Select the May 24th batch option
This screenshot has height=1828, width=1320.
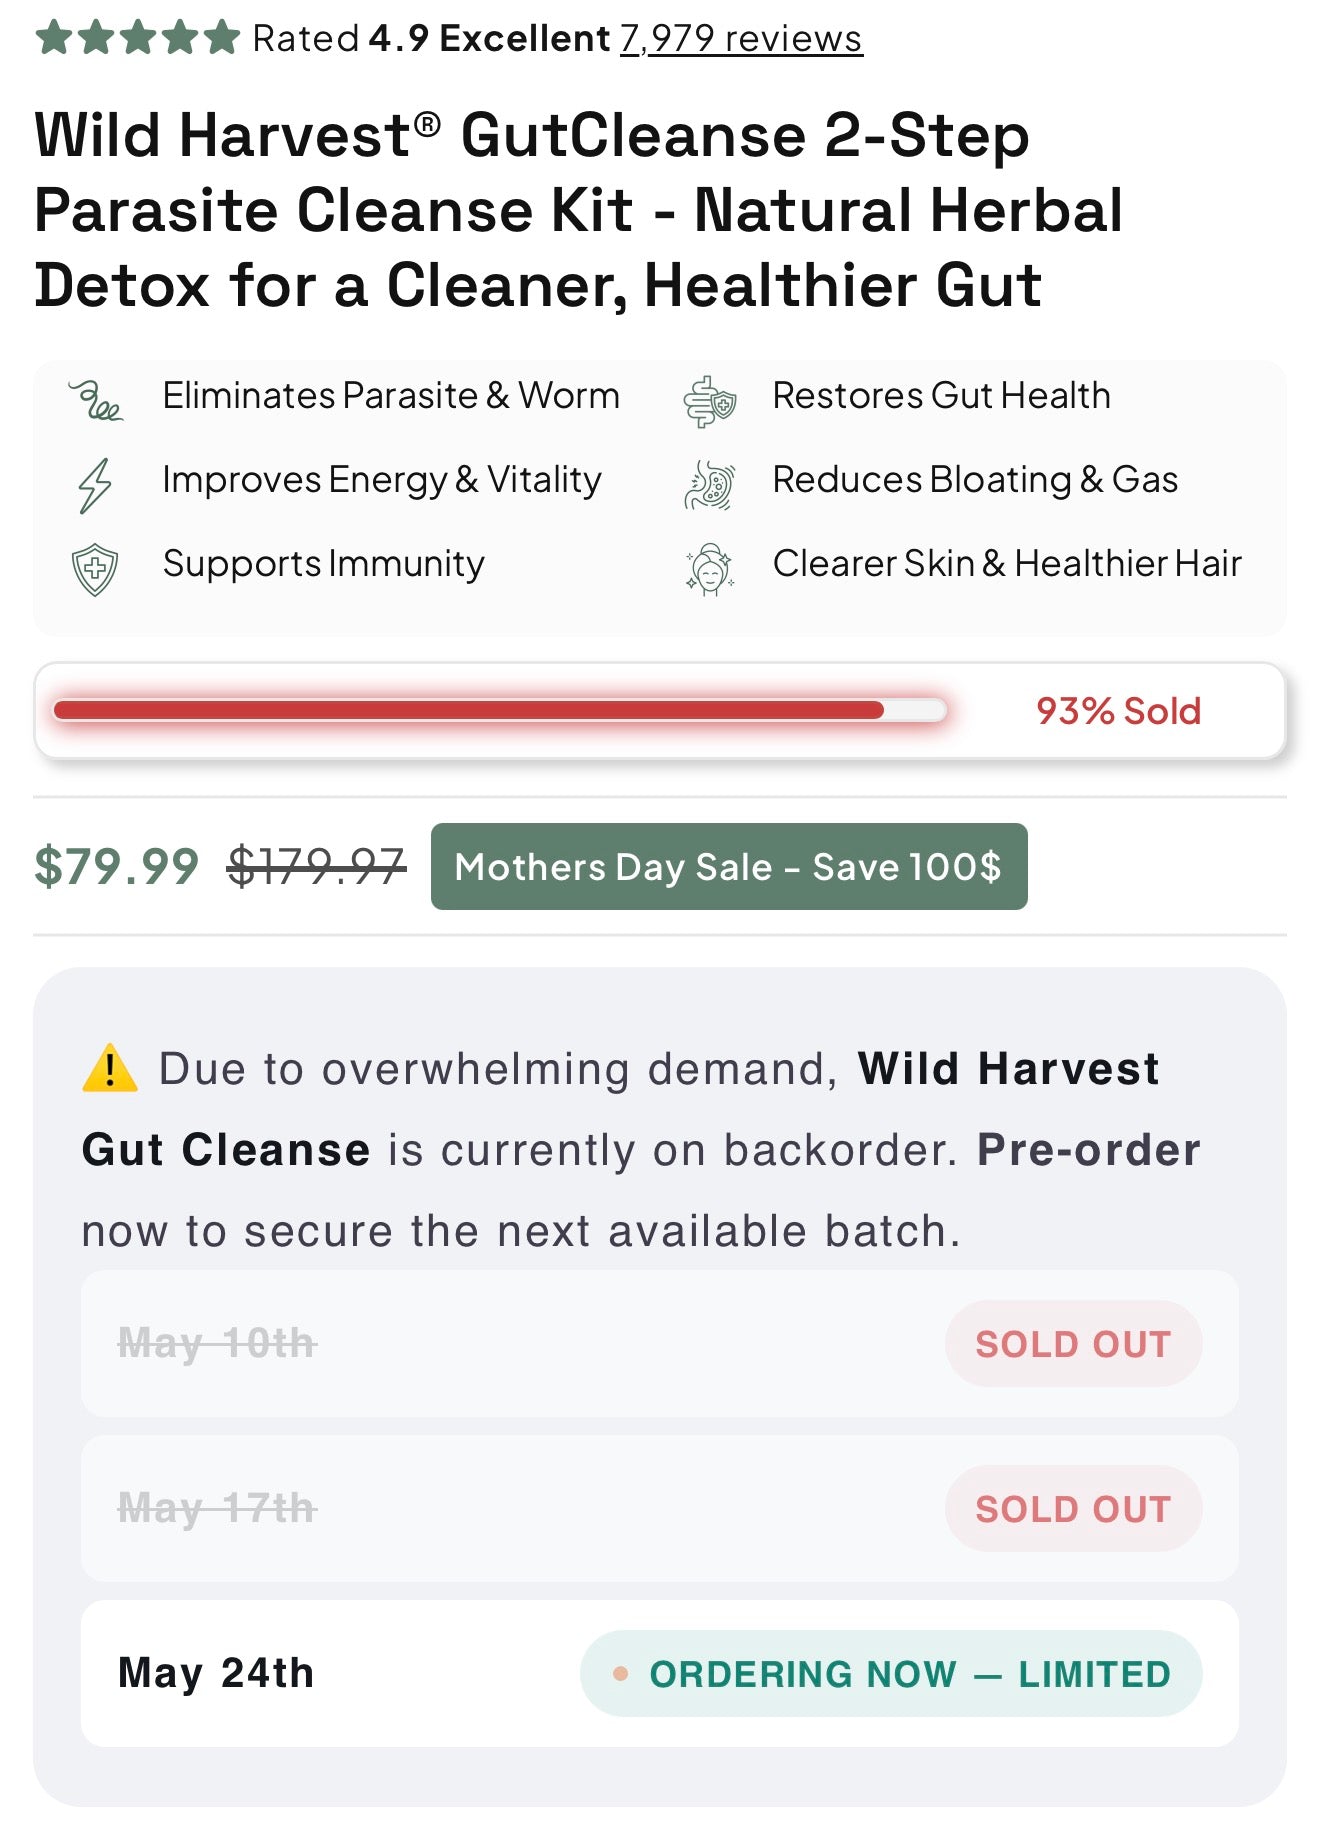pos(660,1673)
